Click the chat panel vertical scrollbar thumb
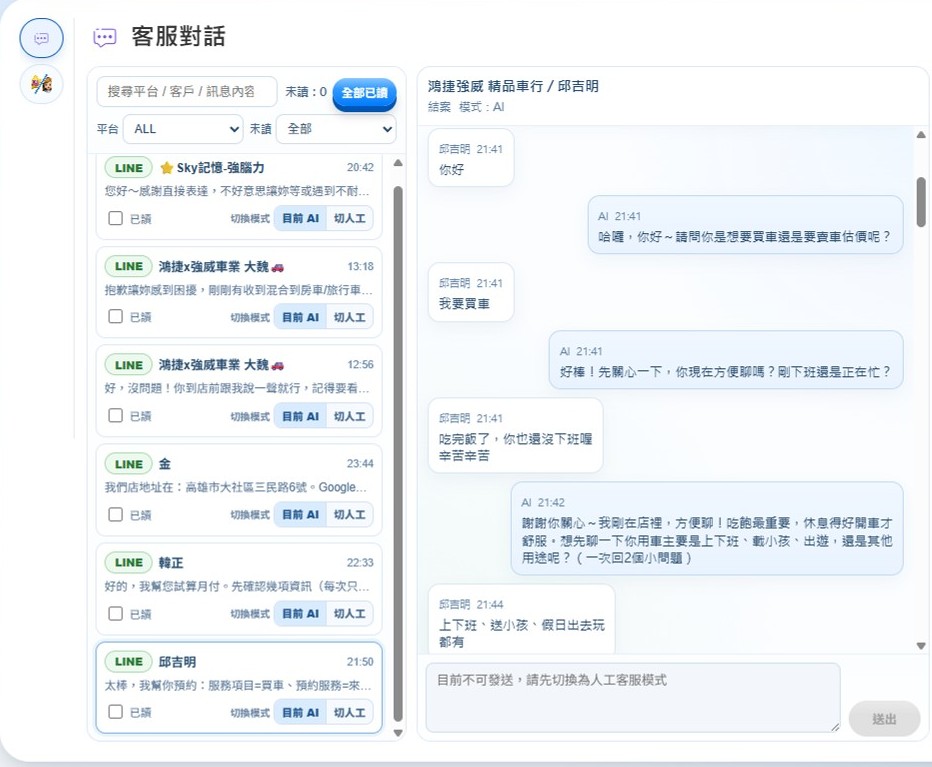The height and width of the screenshot is (767, 932). tap(920, 200)
